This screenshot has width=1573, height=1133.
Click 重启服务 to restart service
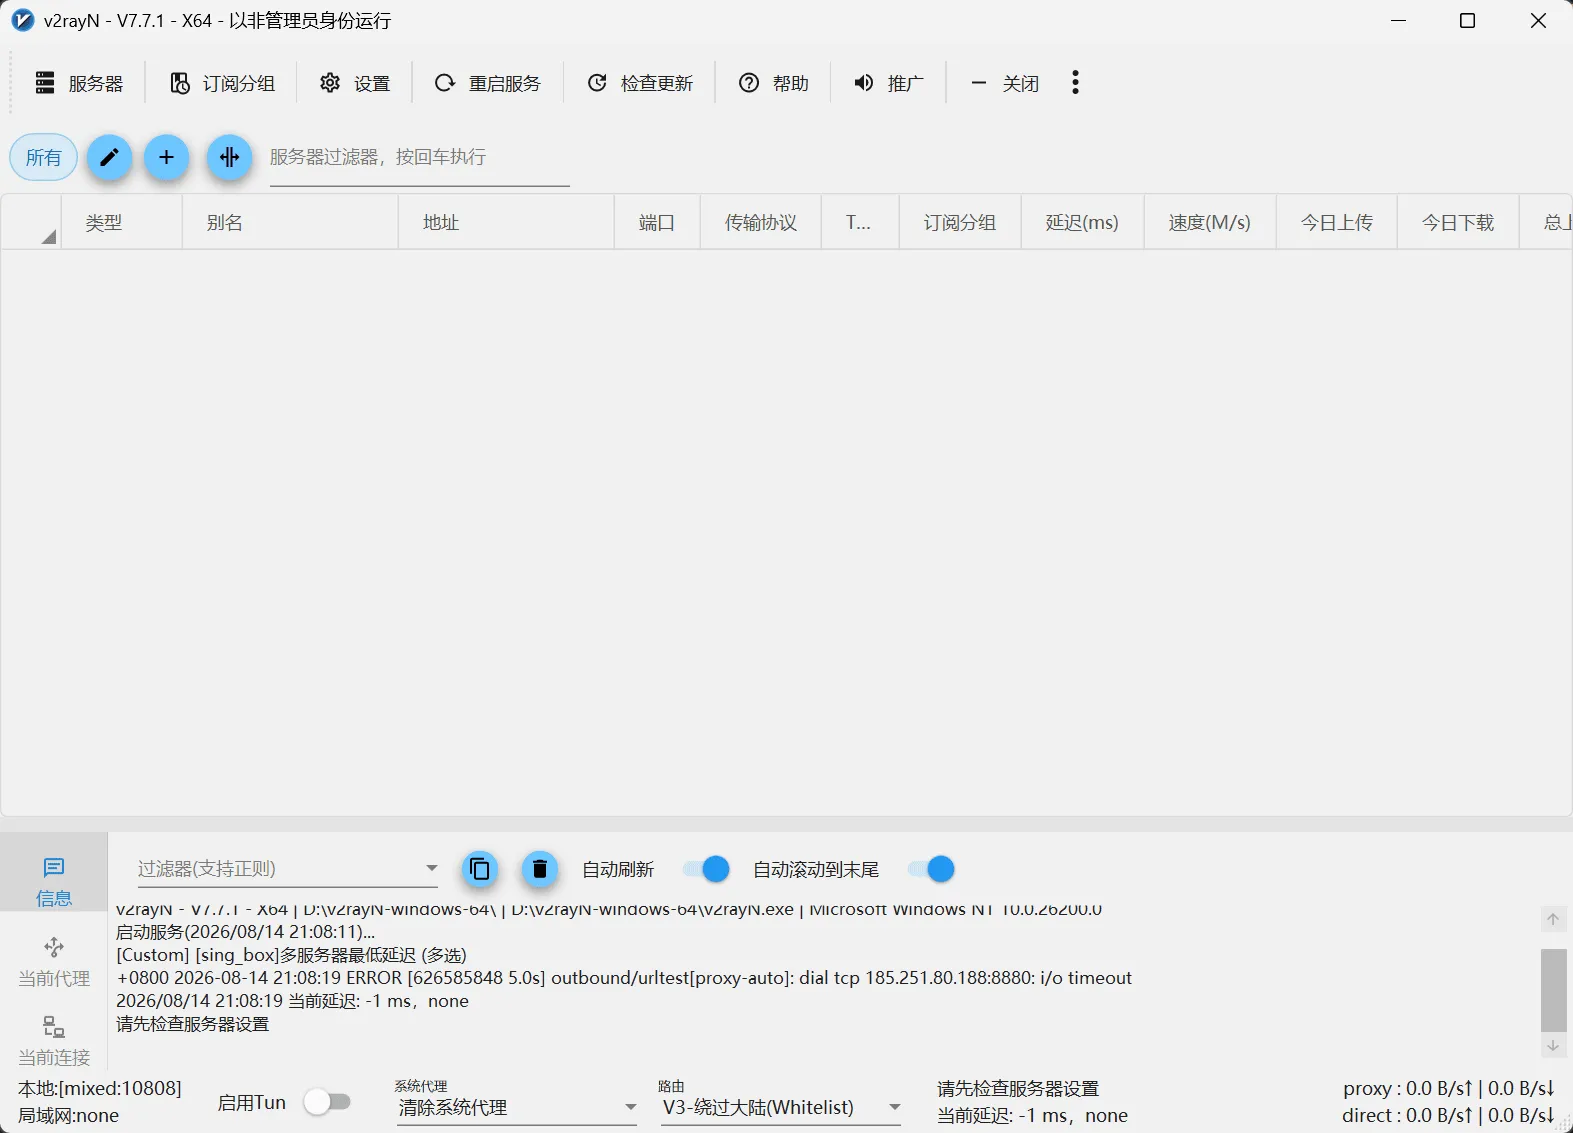pyautogui.click(x=488, y=83)
